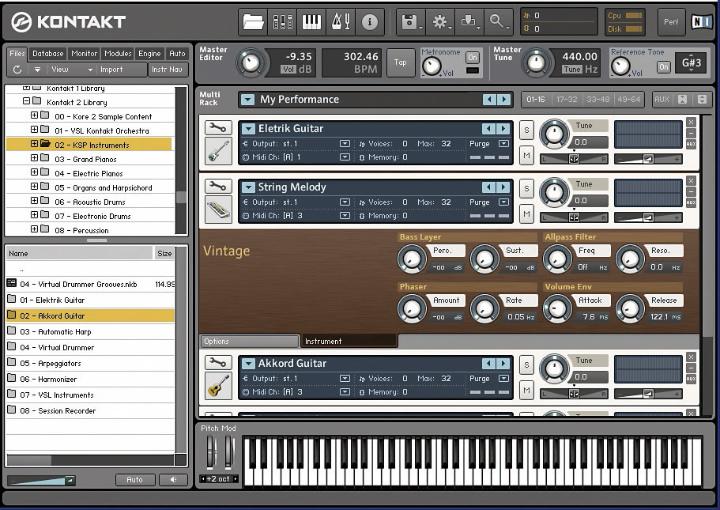Click the Eletrik Guitar volume slider
The height and width of the screenshot is (510, 720).
click(648, 159)
